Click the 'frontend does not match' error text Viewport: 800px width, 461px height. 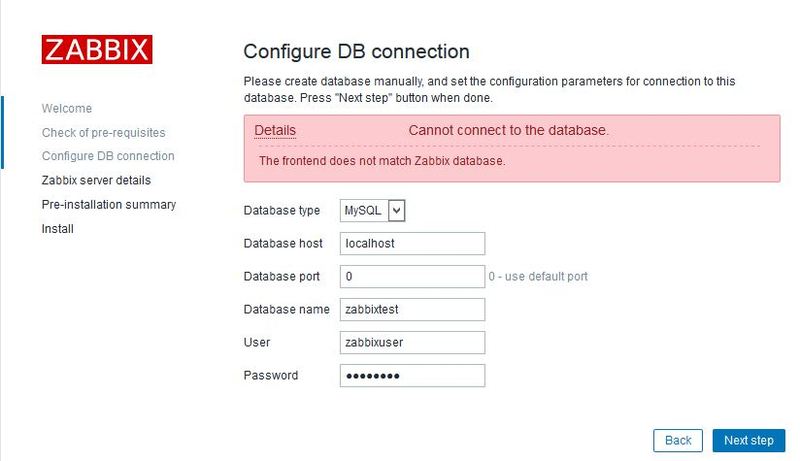coord(382,161)
